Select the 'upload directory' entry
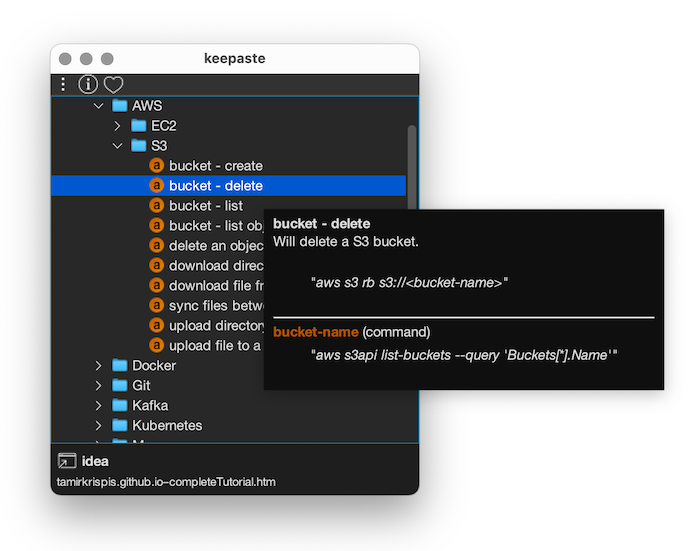 click(217, 326)
